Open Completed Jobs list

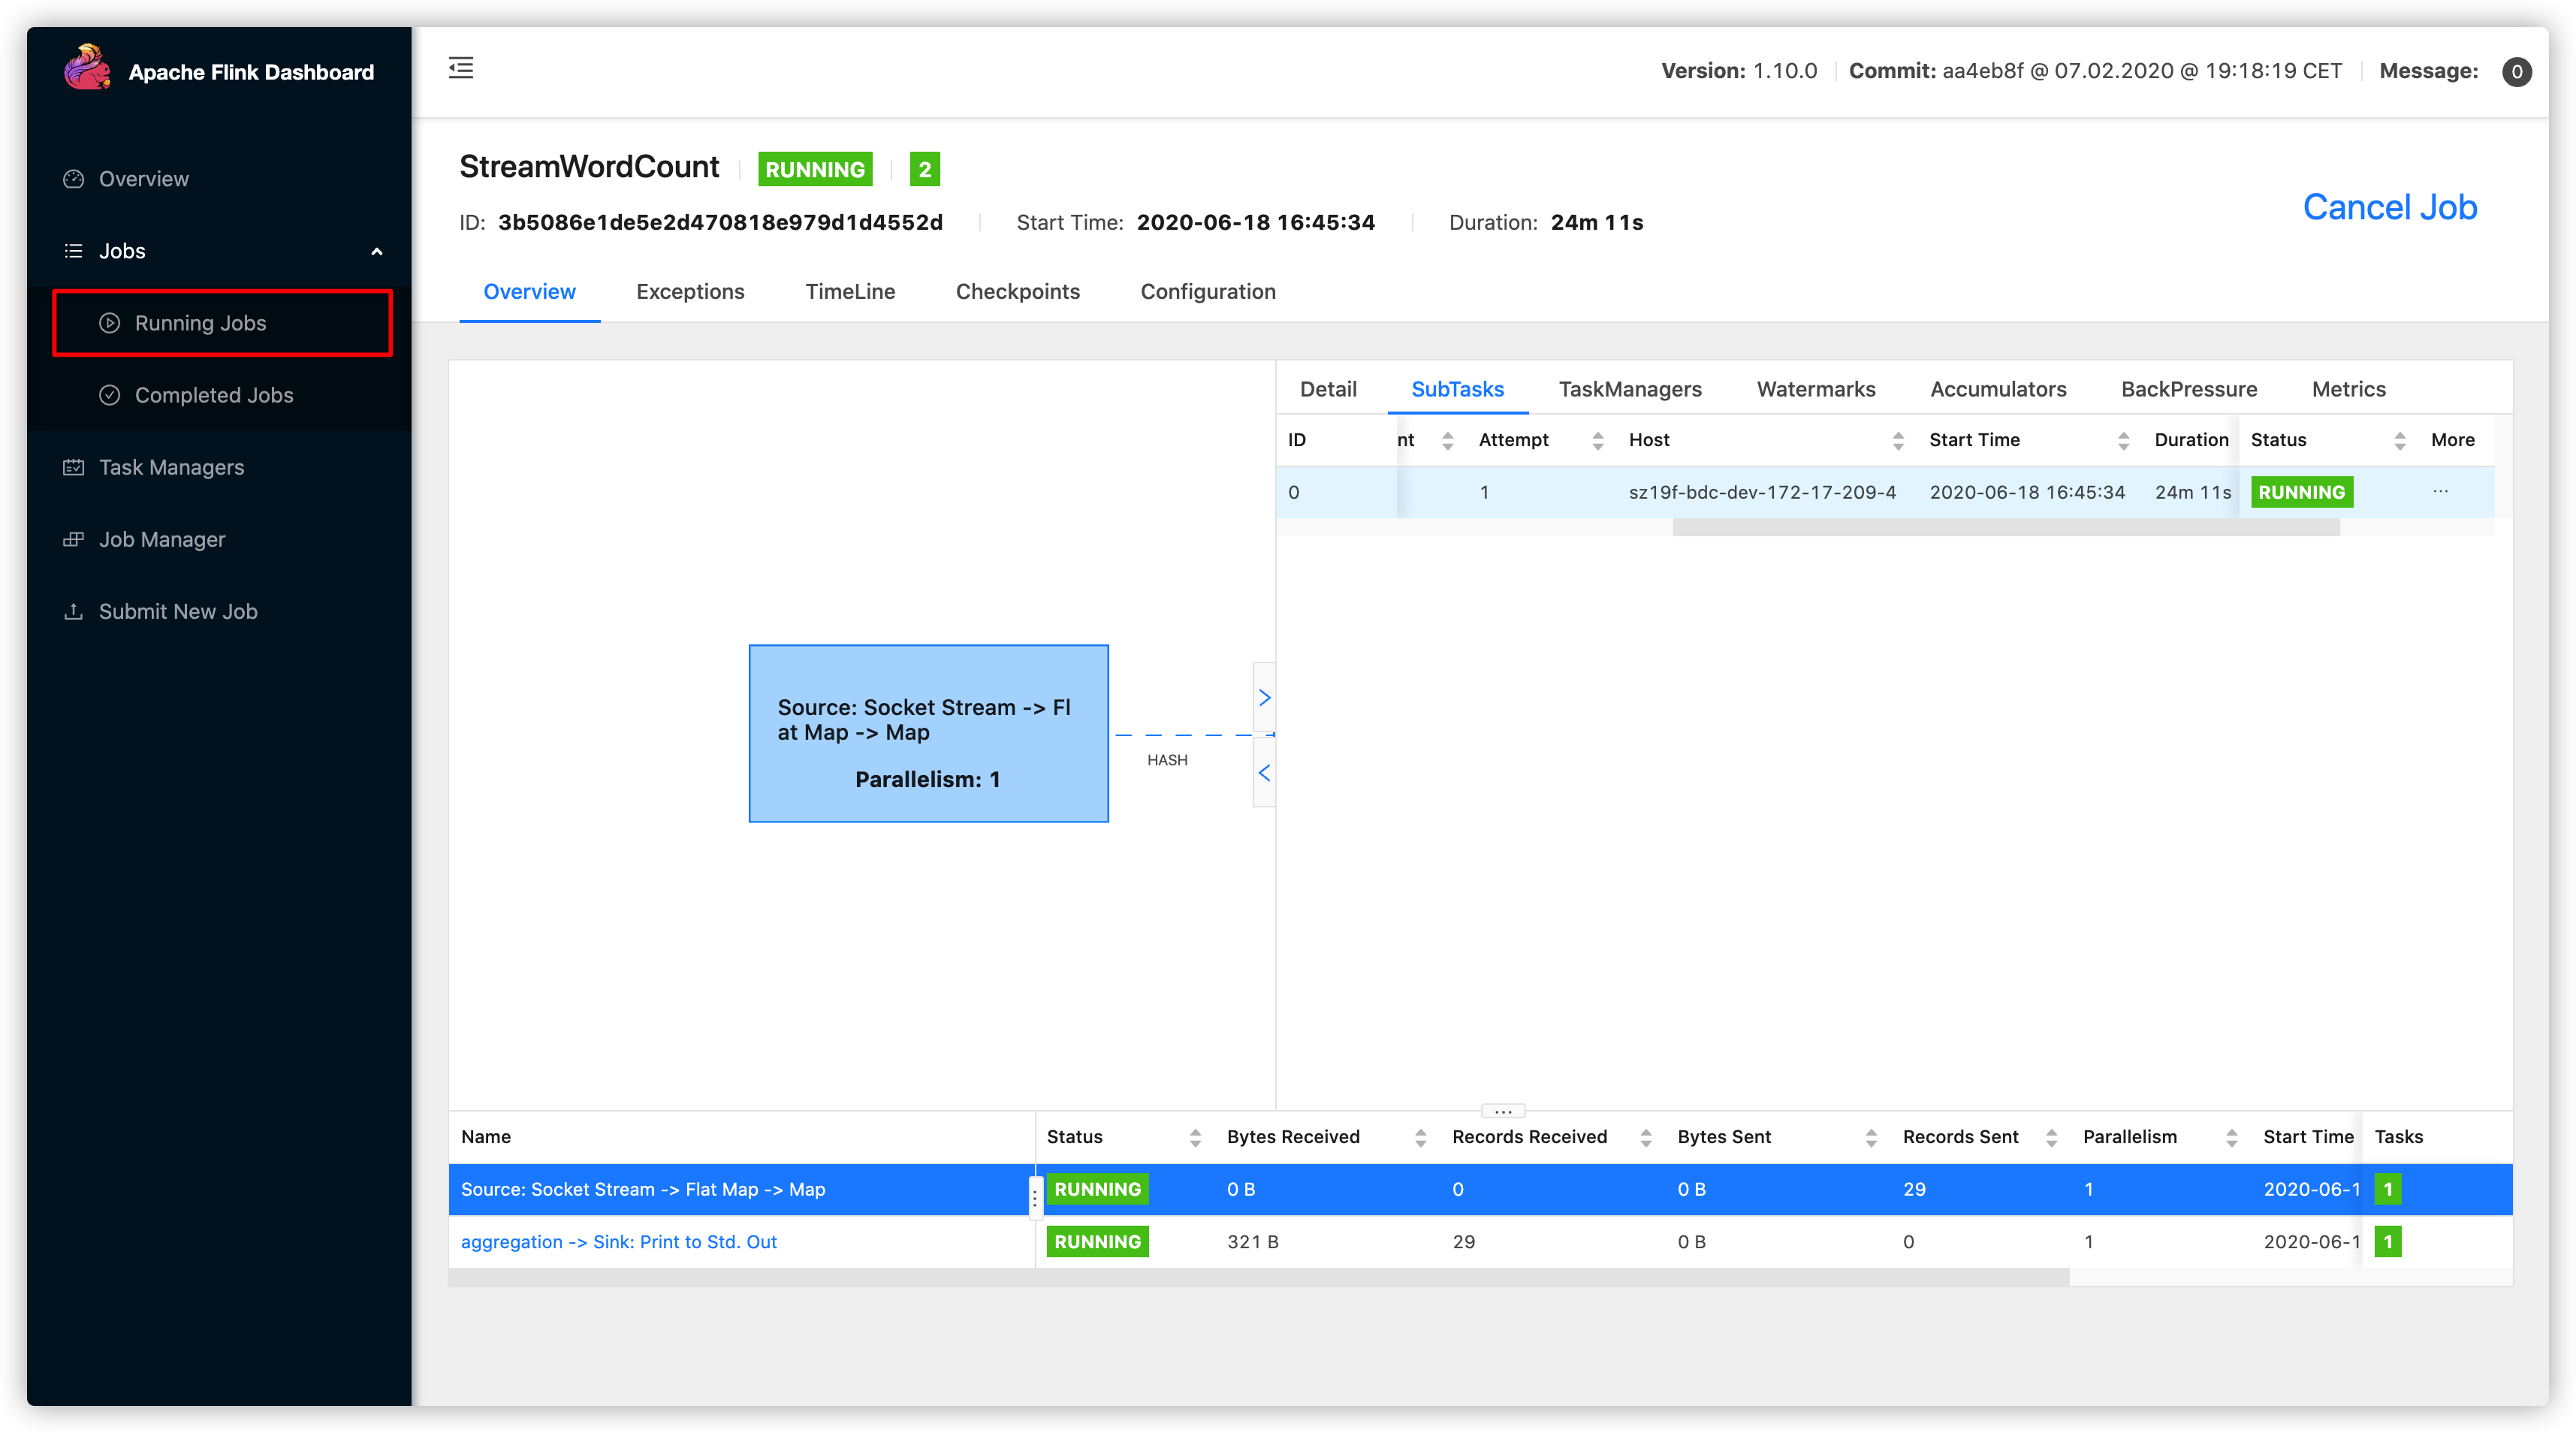(x=213, y=395)
